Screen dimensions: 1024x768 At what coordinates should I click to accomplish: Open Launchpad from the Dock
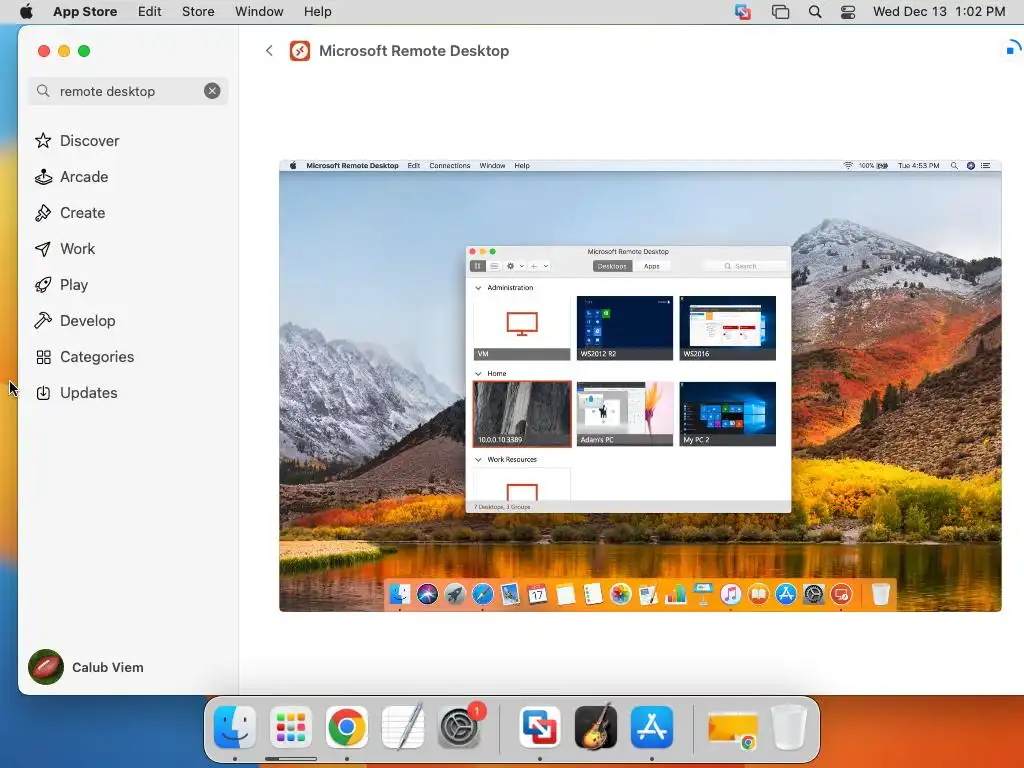coord(291,727)
